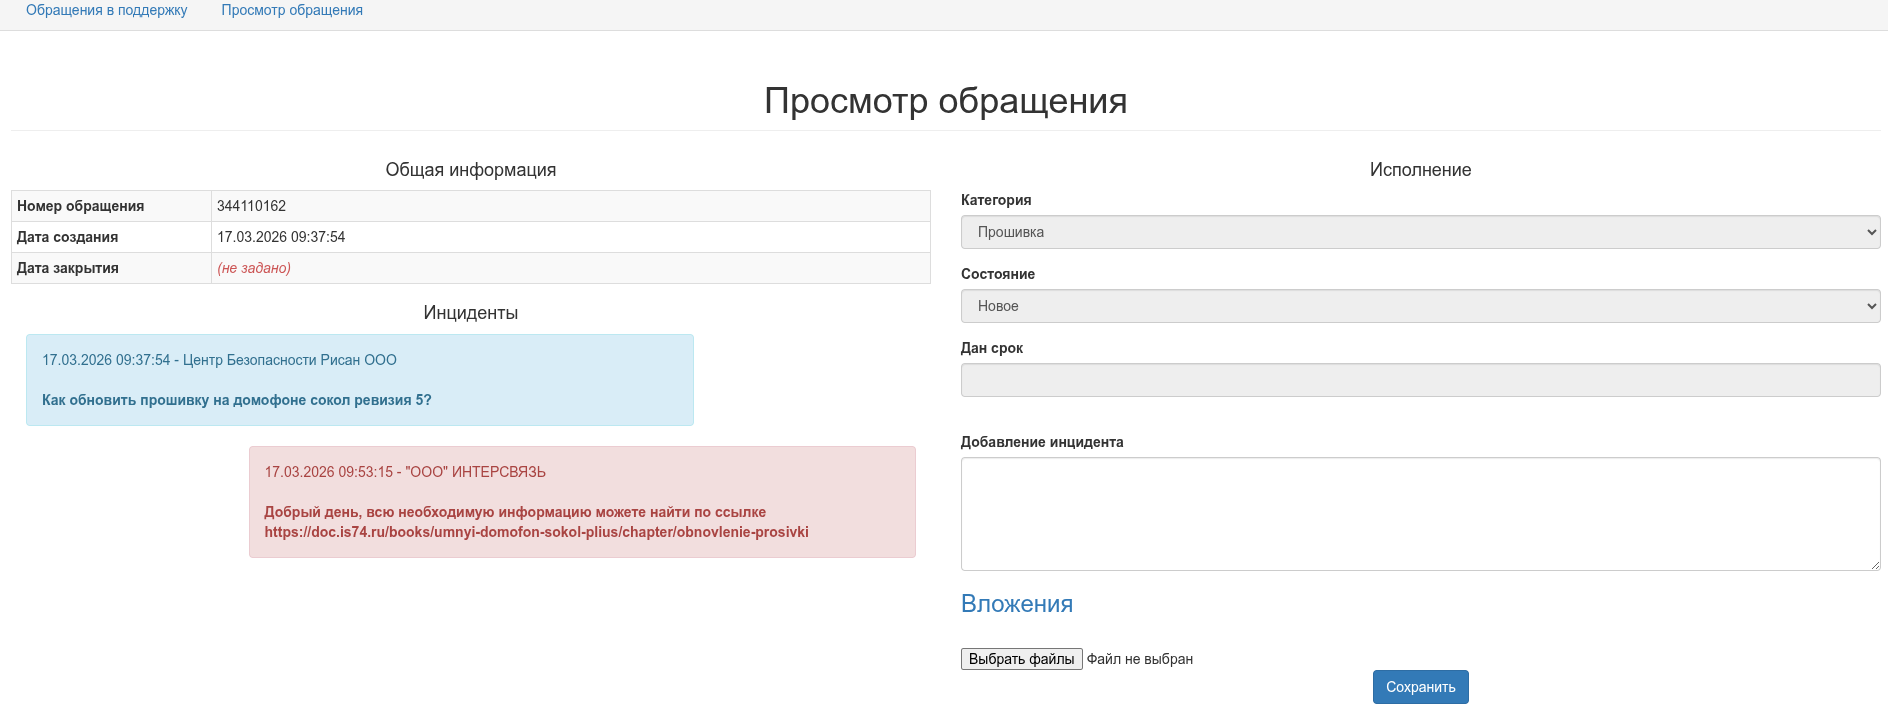The width and height of the screenshot is (1888, 721).
Task: Click the Просмотр обращения breadcrumb link
Action: point(292,10)
